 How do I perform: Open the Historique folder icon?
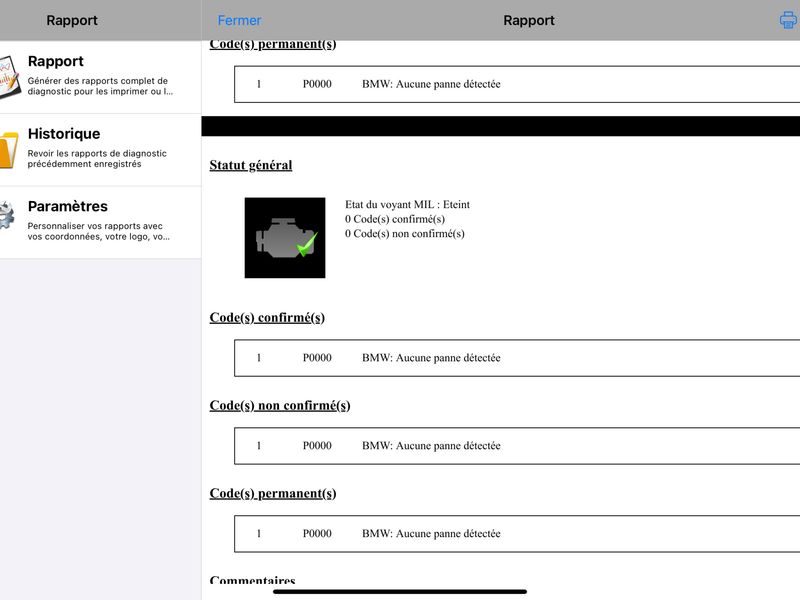click(9, 149)
